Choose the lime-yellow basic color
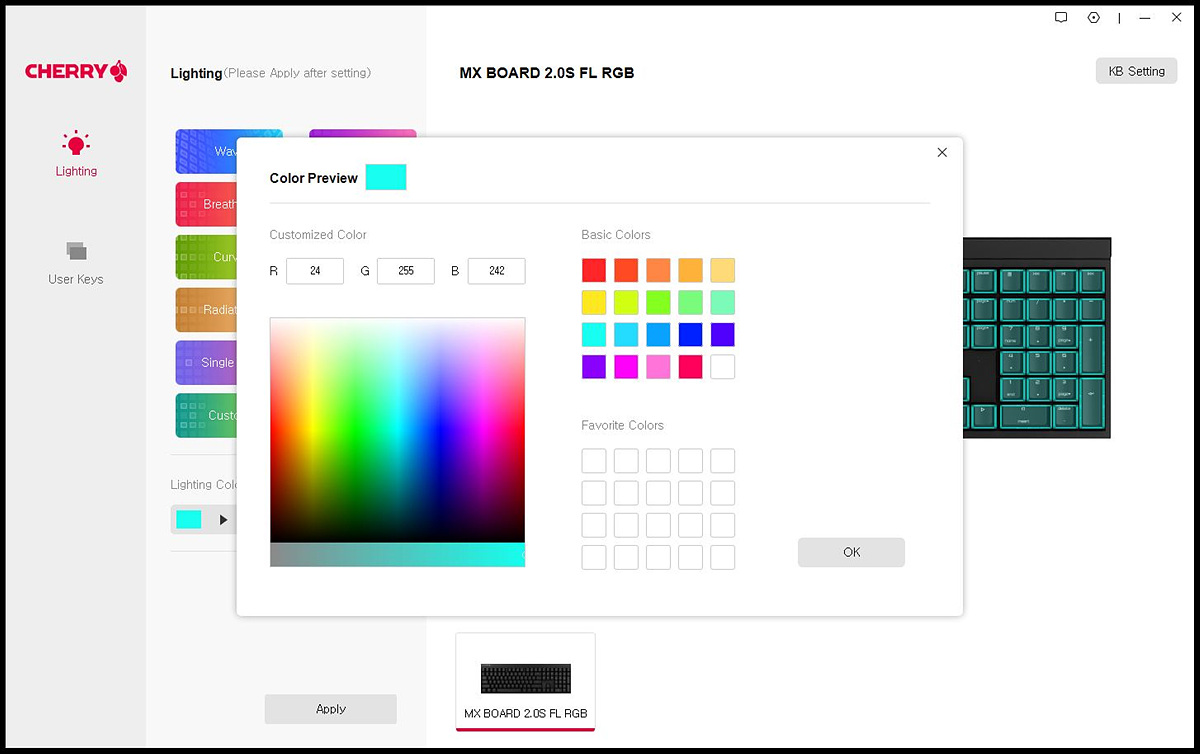This screenshot has width=1200, height=754. point(626,302)
